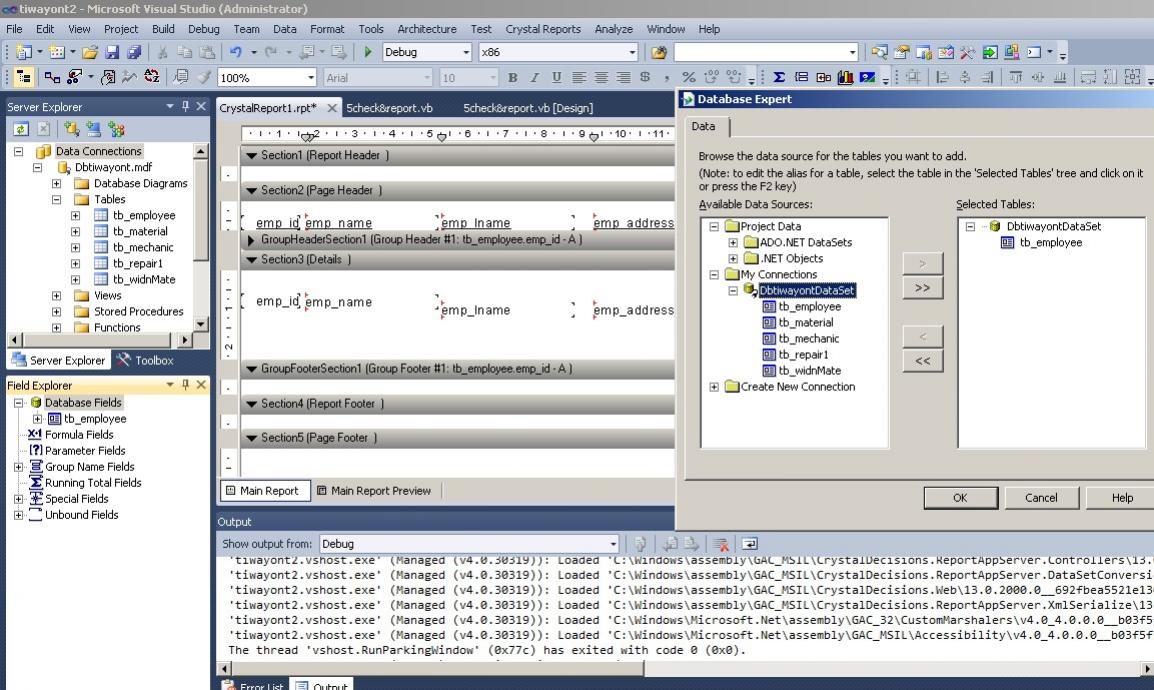Viewport: 1154px width, 690px height.
Task: Toggle word wrap icon in Output panel
Action: (749, 544)
